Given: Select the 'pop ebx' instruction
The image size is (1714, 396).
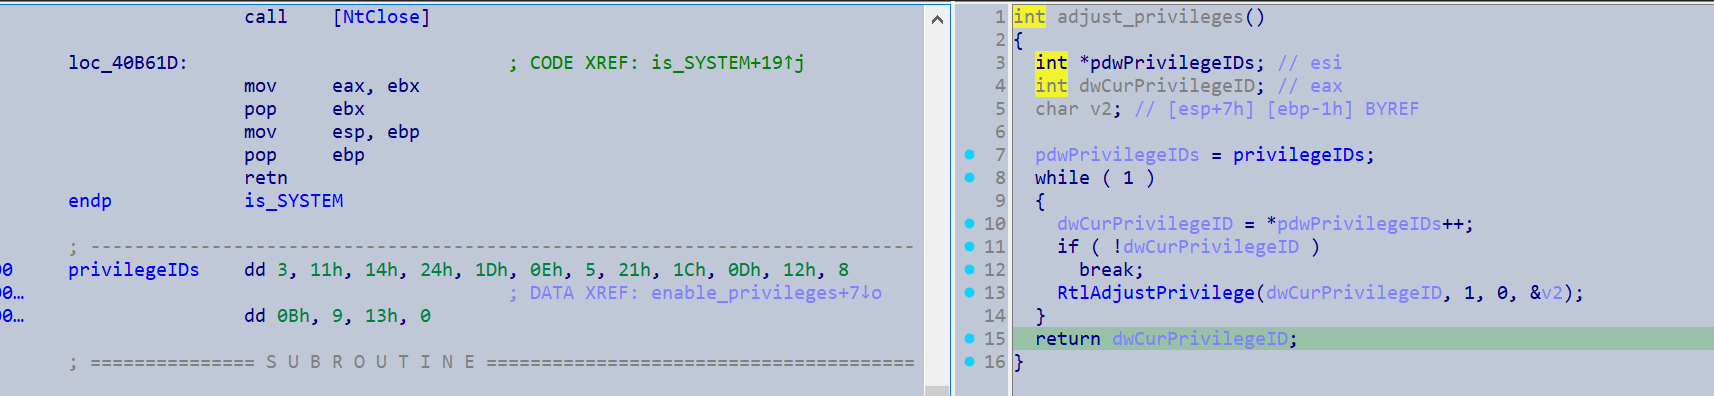Looking at the screenshot, I should click(x=304, y=109).
